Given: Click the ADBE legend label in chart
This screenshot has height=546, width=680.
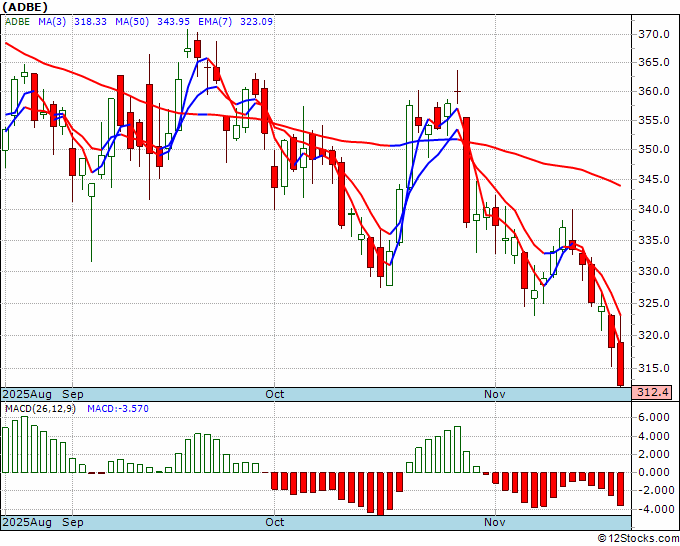Looking at the screenshot, I should 18,21.
